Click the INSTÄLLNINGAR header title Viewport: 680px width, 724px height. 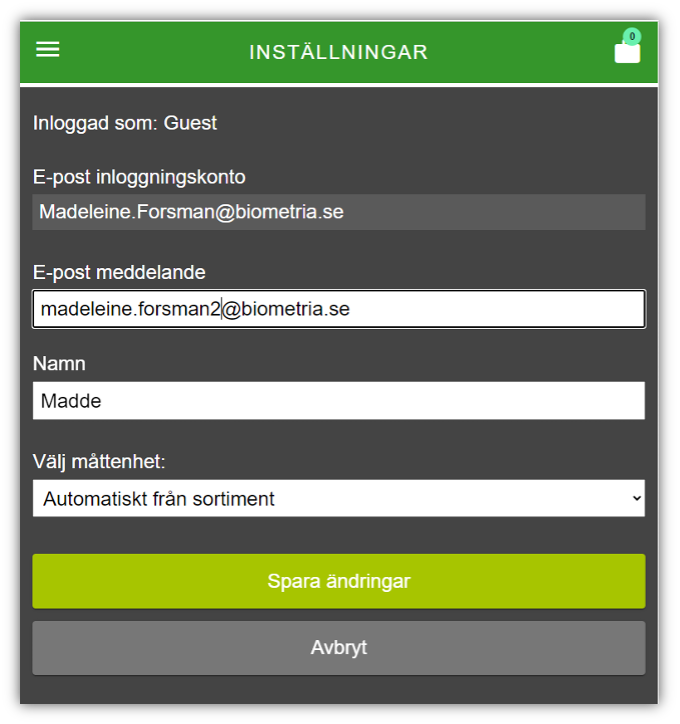338,52
